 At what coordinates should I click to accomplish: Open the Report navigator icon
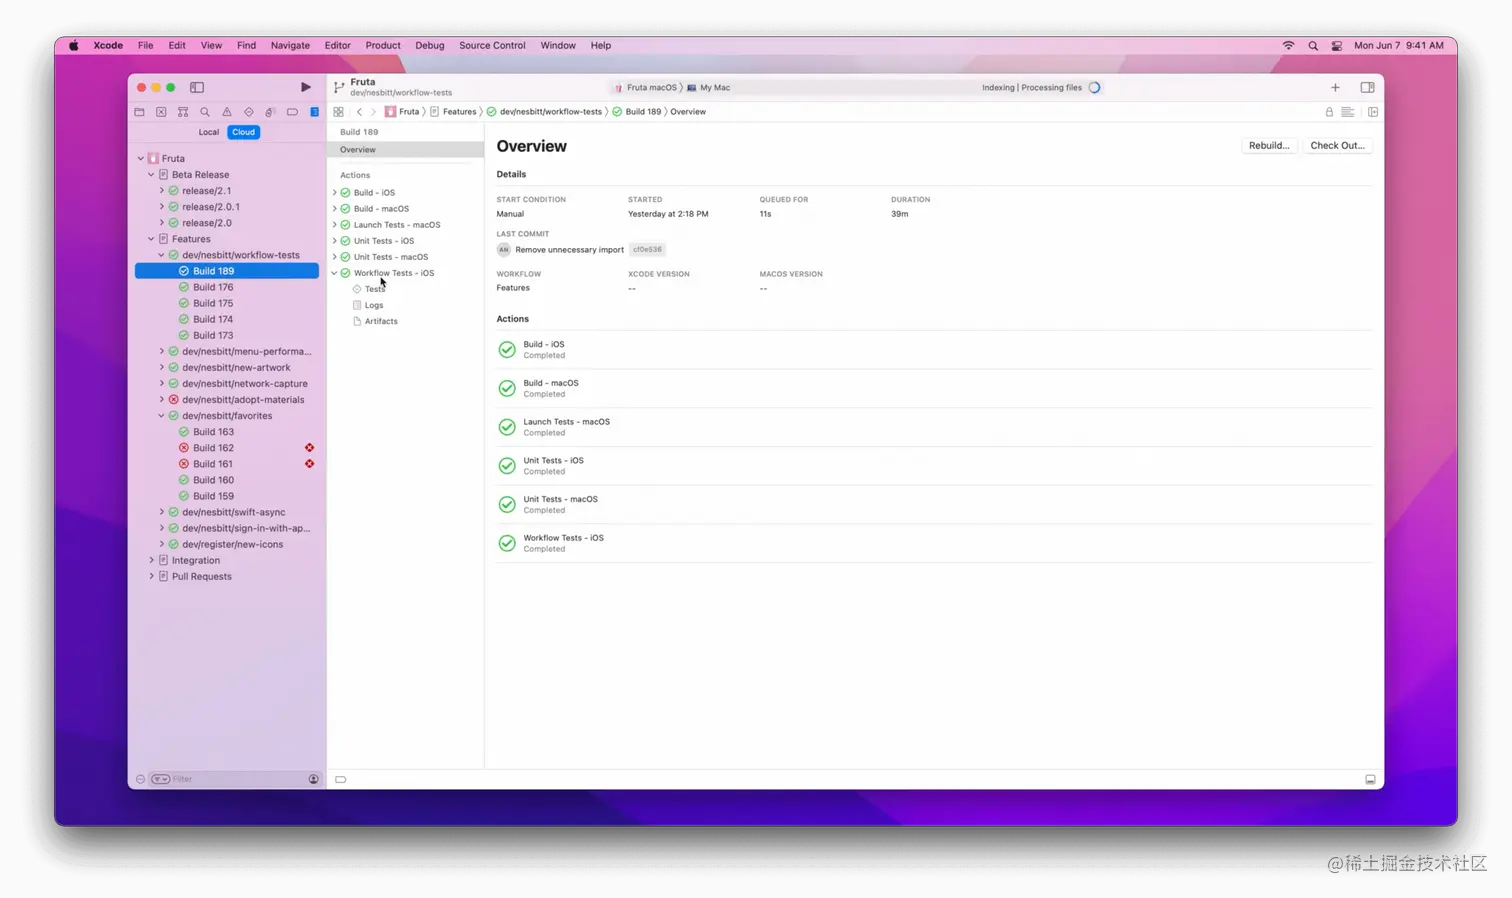(314, 112)
